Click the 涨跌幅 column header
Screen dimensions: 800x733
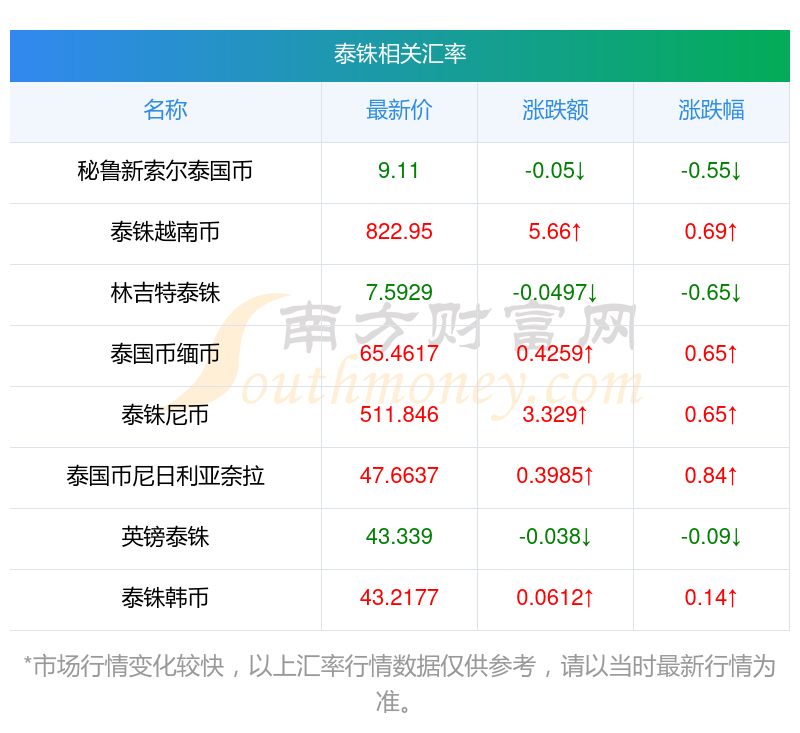pyautogui.click(x=711, y=110)
